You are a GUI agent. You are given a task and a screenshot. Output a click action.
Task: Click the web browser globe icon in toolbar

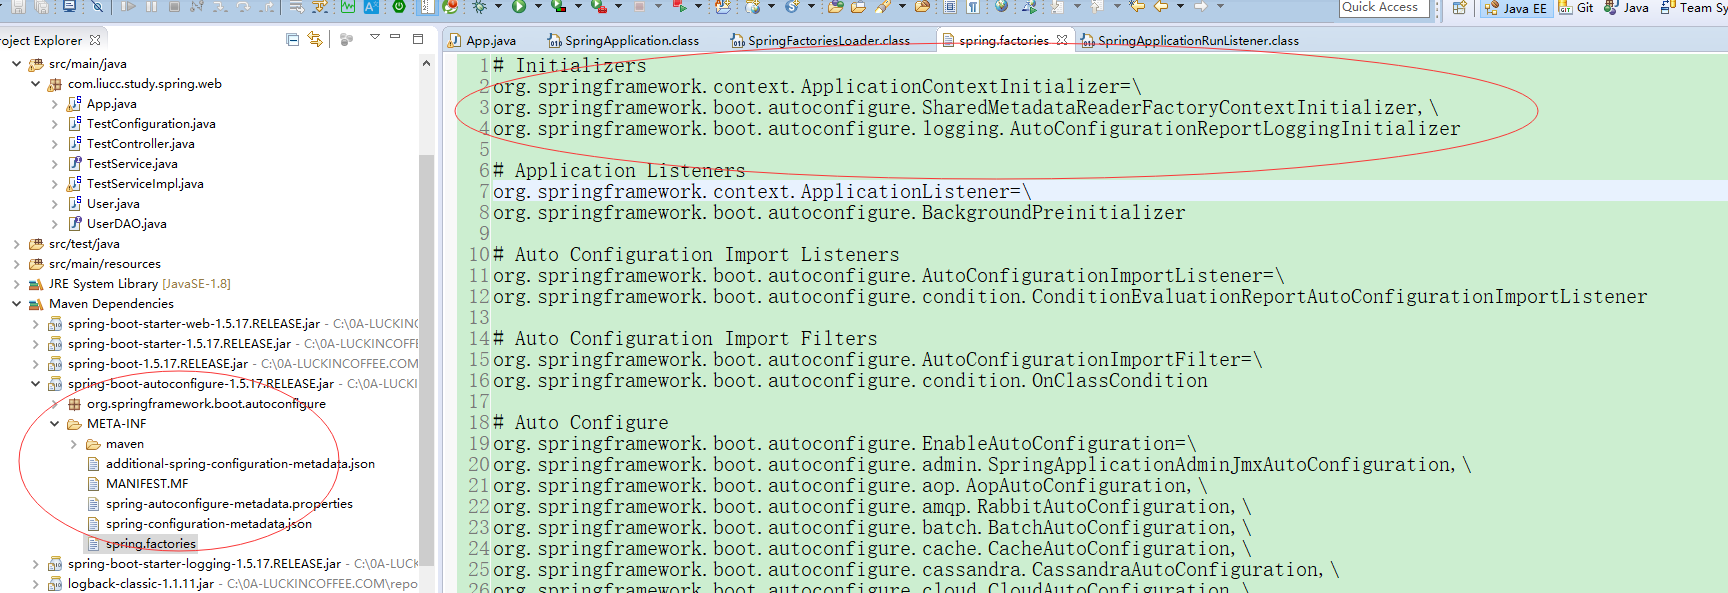(x=1001, y=6)
